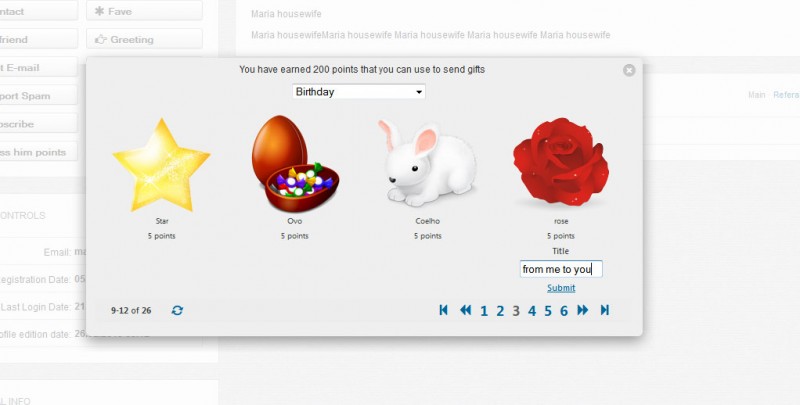Click the '5 points' under Coelho
Screen dimensions: 800x405
click(428, 236)
